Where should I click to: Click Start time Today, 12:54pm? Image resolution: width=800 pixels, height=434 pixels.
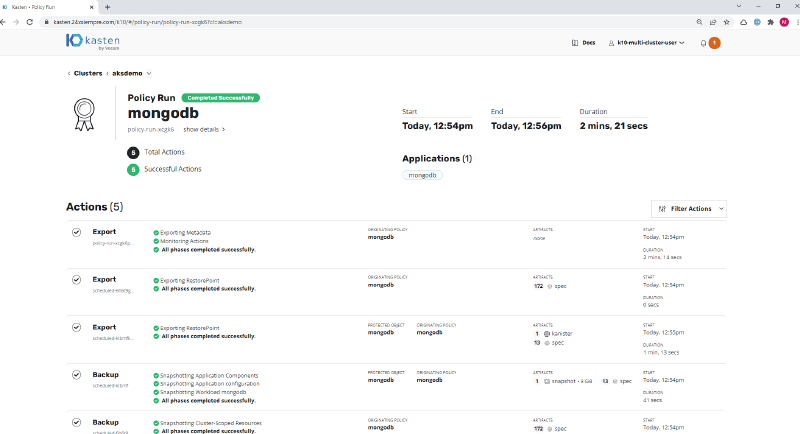(x=437, y=126)
